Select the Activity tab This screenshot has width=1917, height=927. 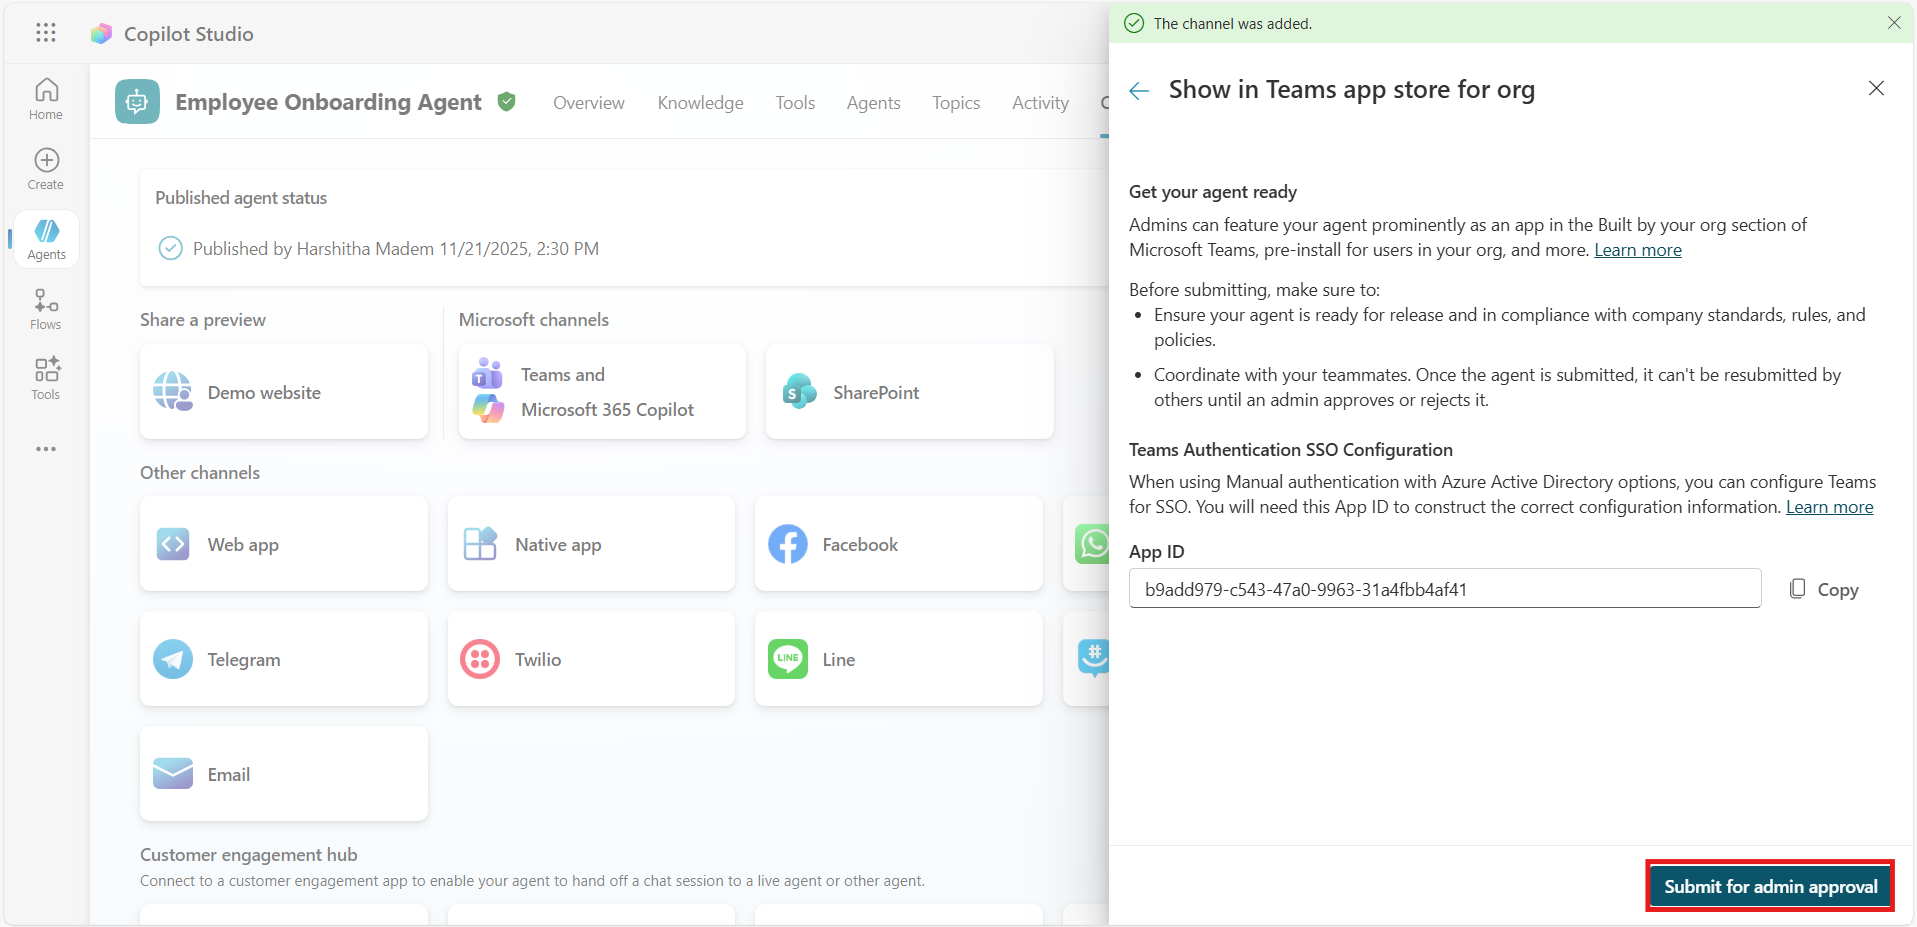tap(1039, 103)
